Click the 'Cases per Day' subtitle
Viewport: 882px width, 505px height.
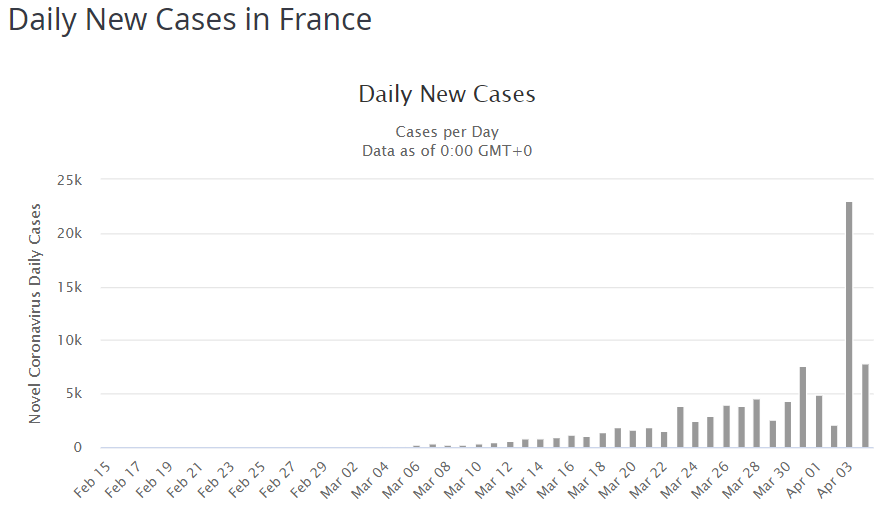[x=447, y=132]
